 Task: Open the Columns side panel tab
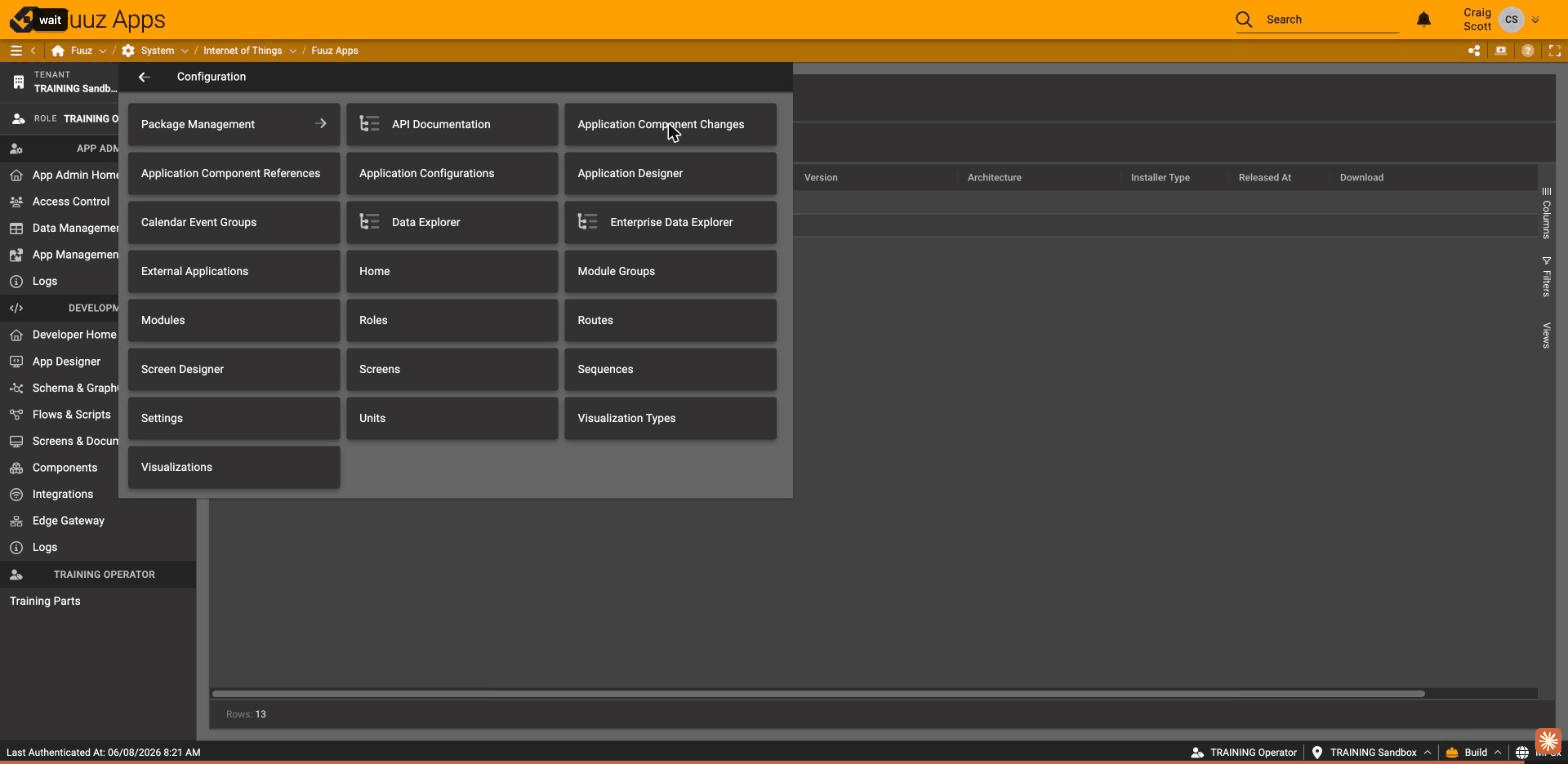[x=1546, y=213]
